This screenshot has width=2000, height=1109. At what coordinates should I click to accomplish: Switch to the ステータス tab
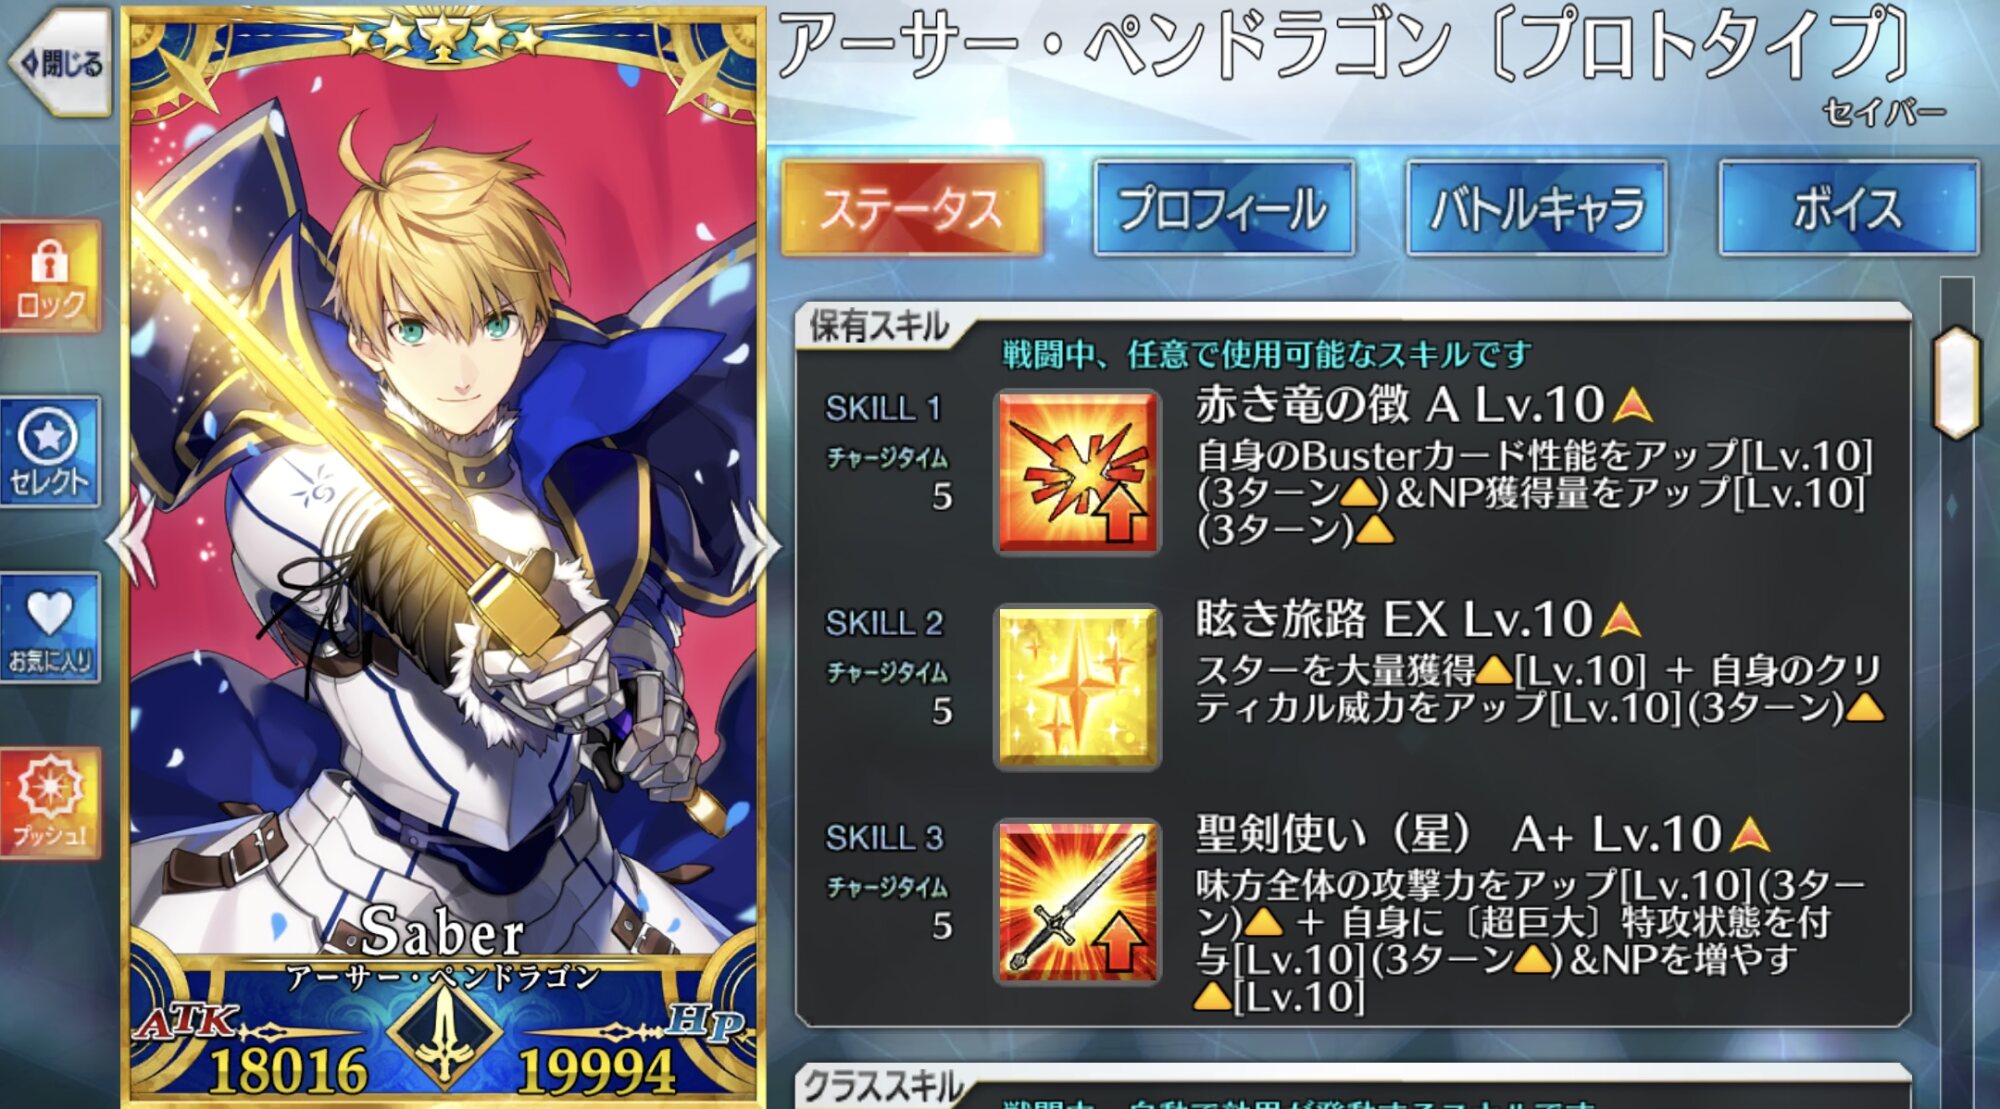(x=912, y=208)
